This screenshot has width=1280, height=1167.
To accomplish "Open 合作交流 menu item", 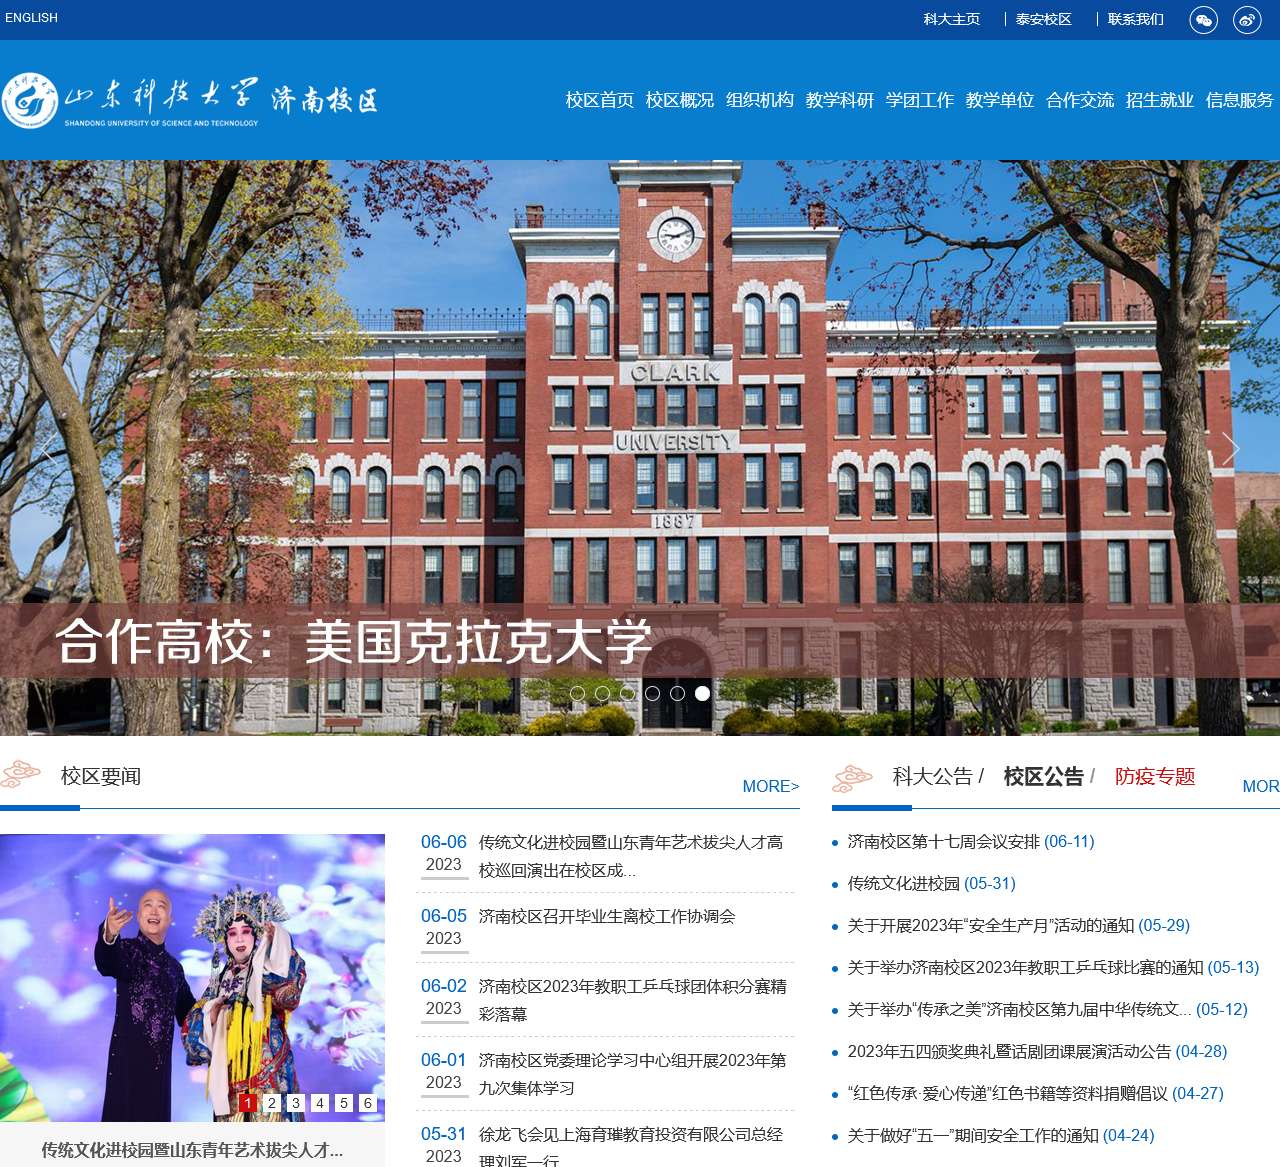I will point(1080,100).
